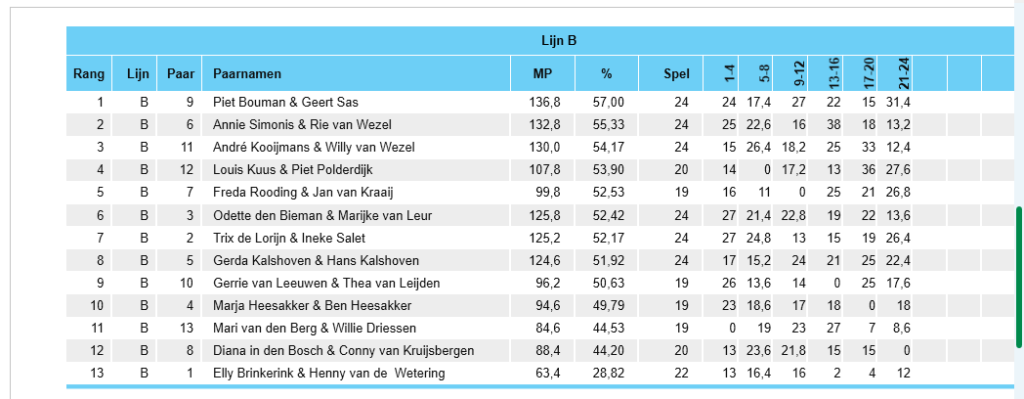Select the MP column header
Image resolution: width=1024 pixels, height=399 pixels.
pos(543,74)
